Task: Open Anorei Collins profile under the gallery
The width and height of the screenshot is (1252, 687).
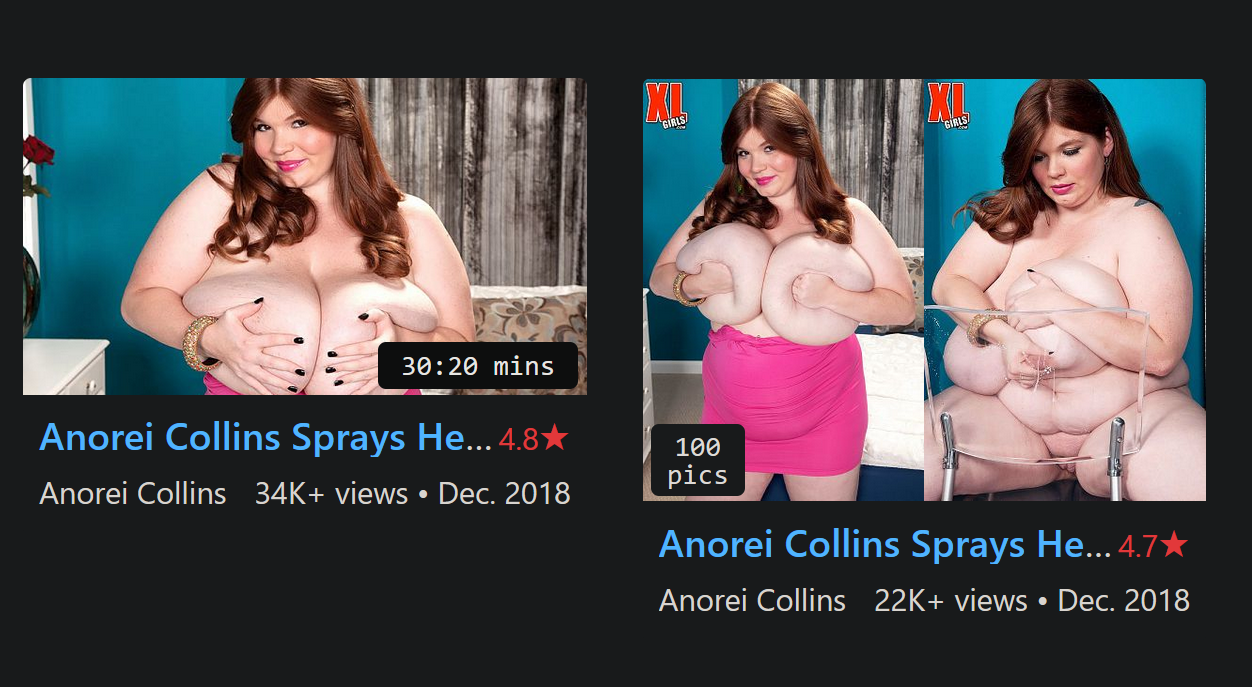Action: click(x=753, y=601)
